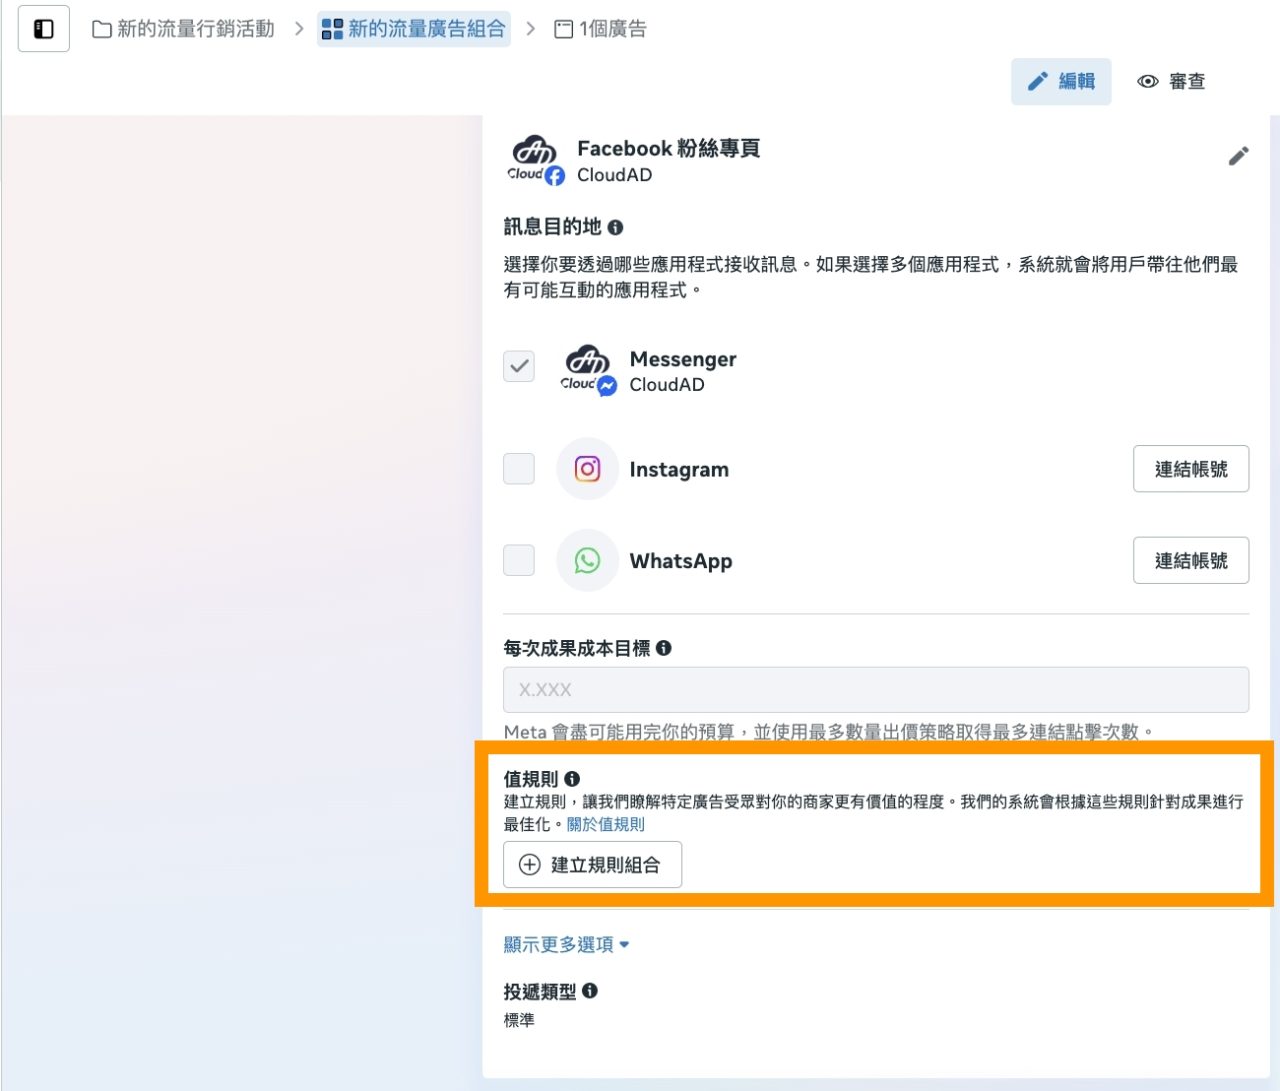
Task: Click the eye icon beside 審查
Action: 1148,81
